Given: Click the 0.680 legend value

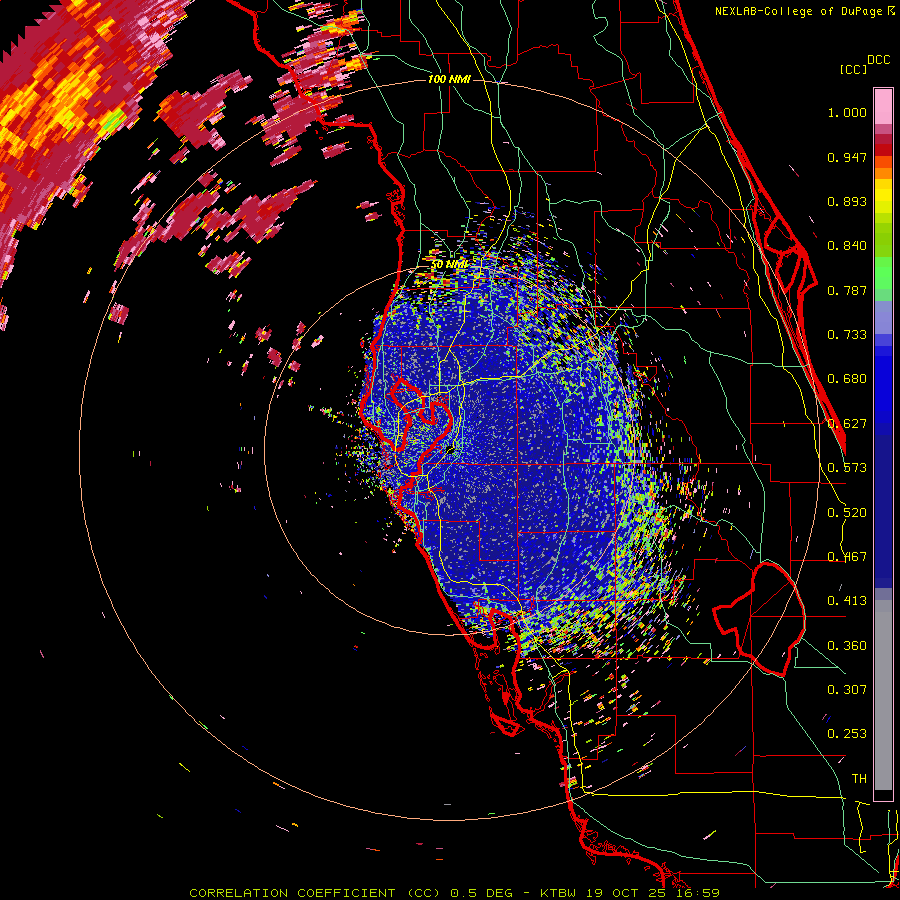Looking at the screenshot, I should [x=847, y=379].
